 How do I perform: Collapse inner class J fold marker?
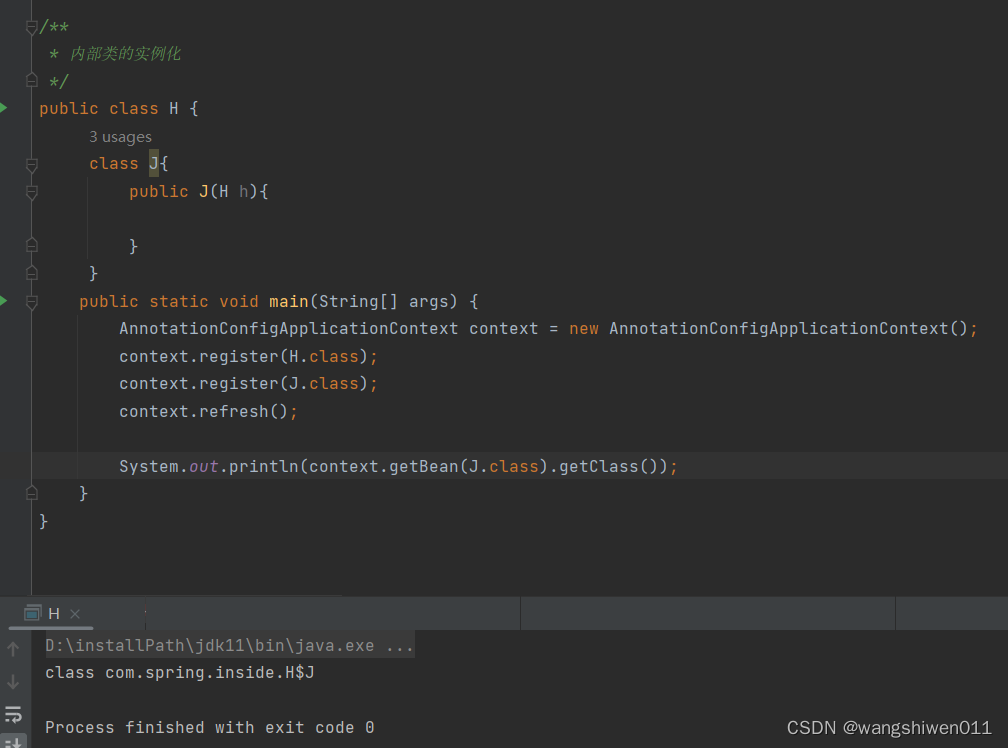coord(32,165)
